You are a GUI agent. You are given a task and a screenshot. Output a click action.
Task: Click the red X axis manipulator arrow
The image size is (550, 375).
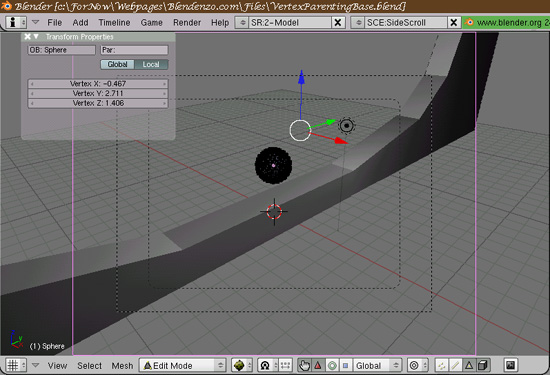click(x=340, y=141)
